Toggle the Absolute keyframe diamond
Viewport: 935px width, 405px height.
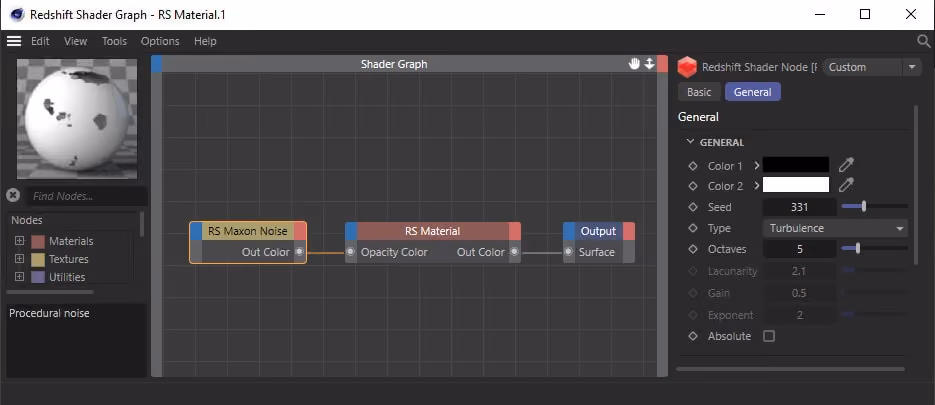(x=693, y=336)
